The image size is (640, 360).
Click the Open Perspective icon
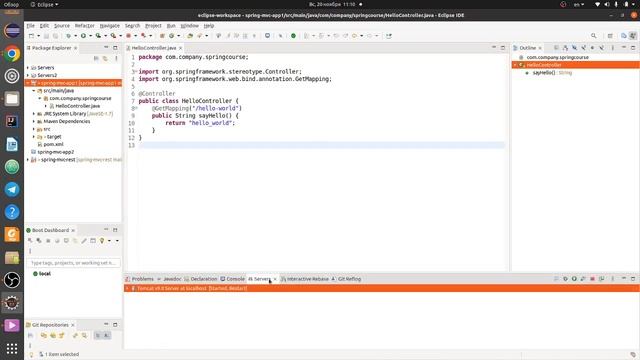610,36
